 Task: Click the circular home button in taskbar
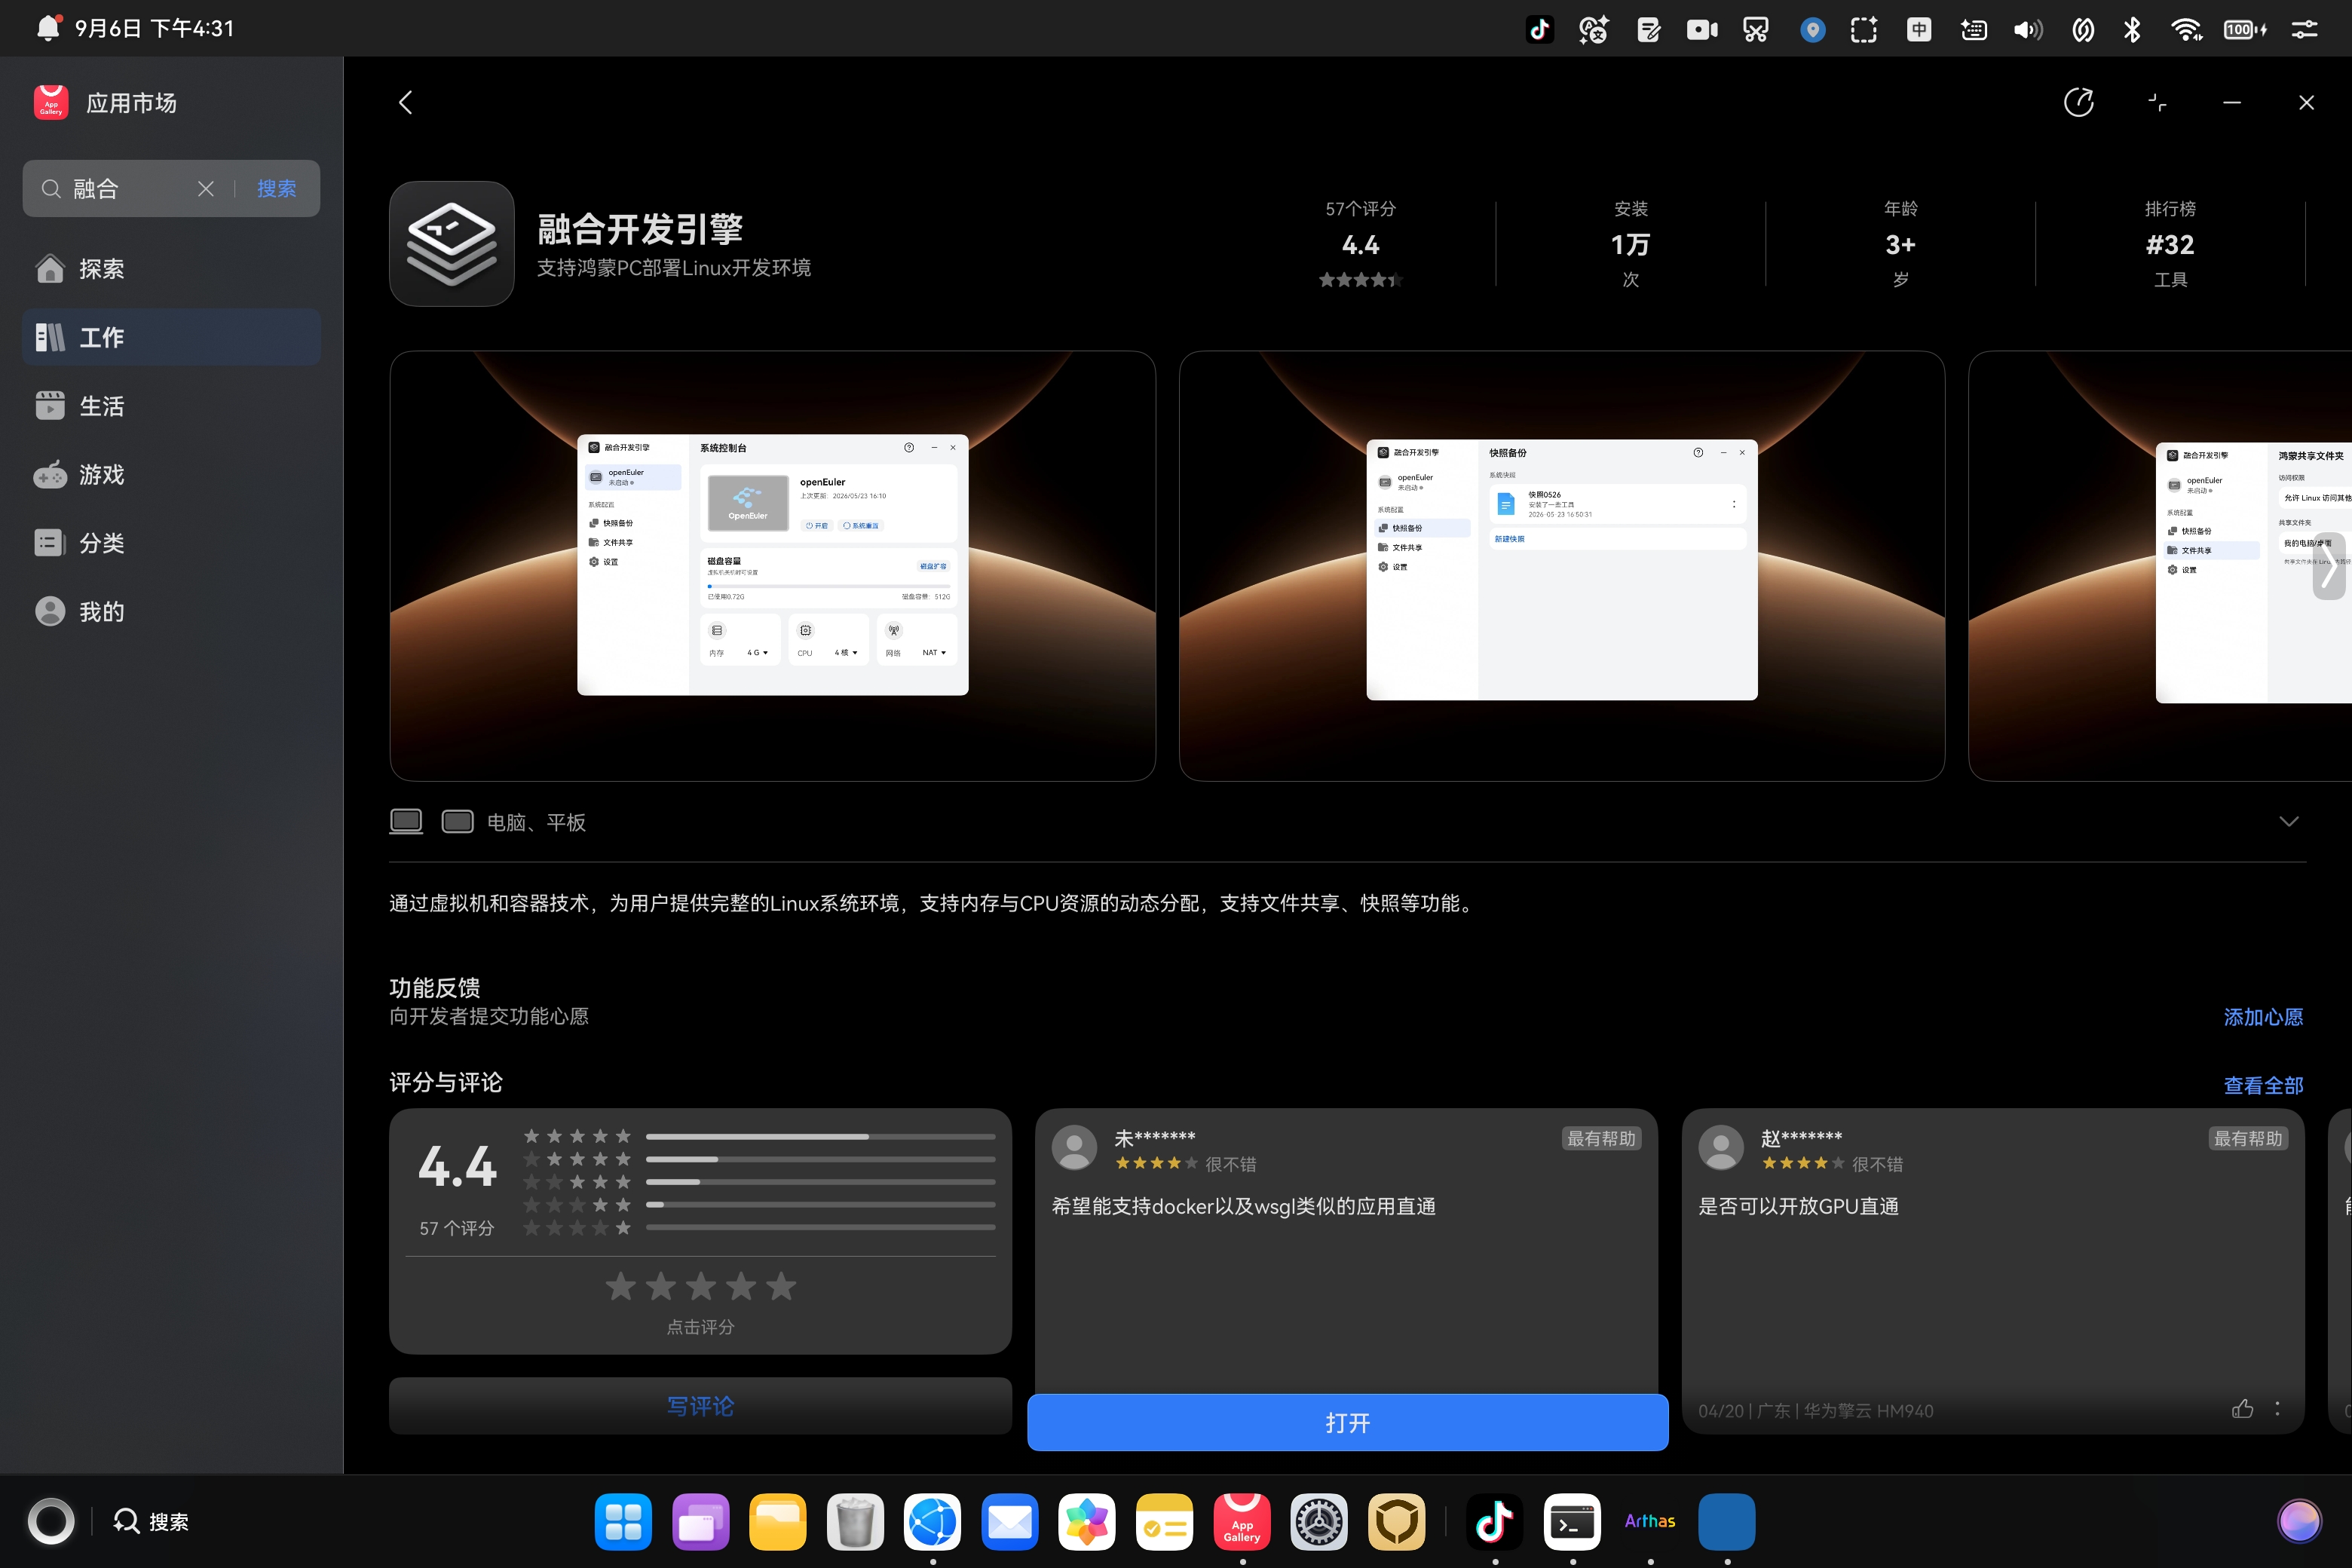51,1521
